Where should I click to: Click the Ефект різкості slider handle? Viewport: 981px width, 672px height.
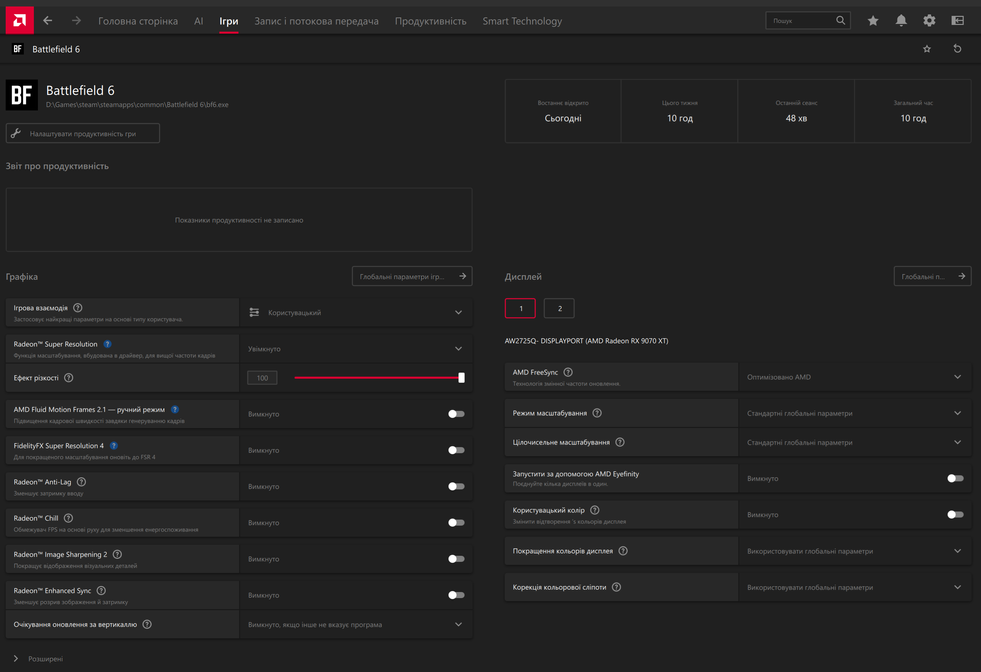pyautogui.click(x=461, y=378)
